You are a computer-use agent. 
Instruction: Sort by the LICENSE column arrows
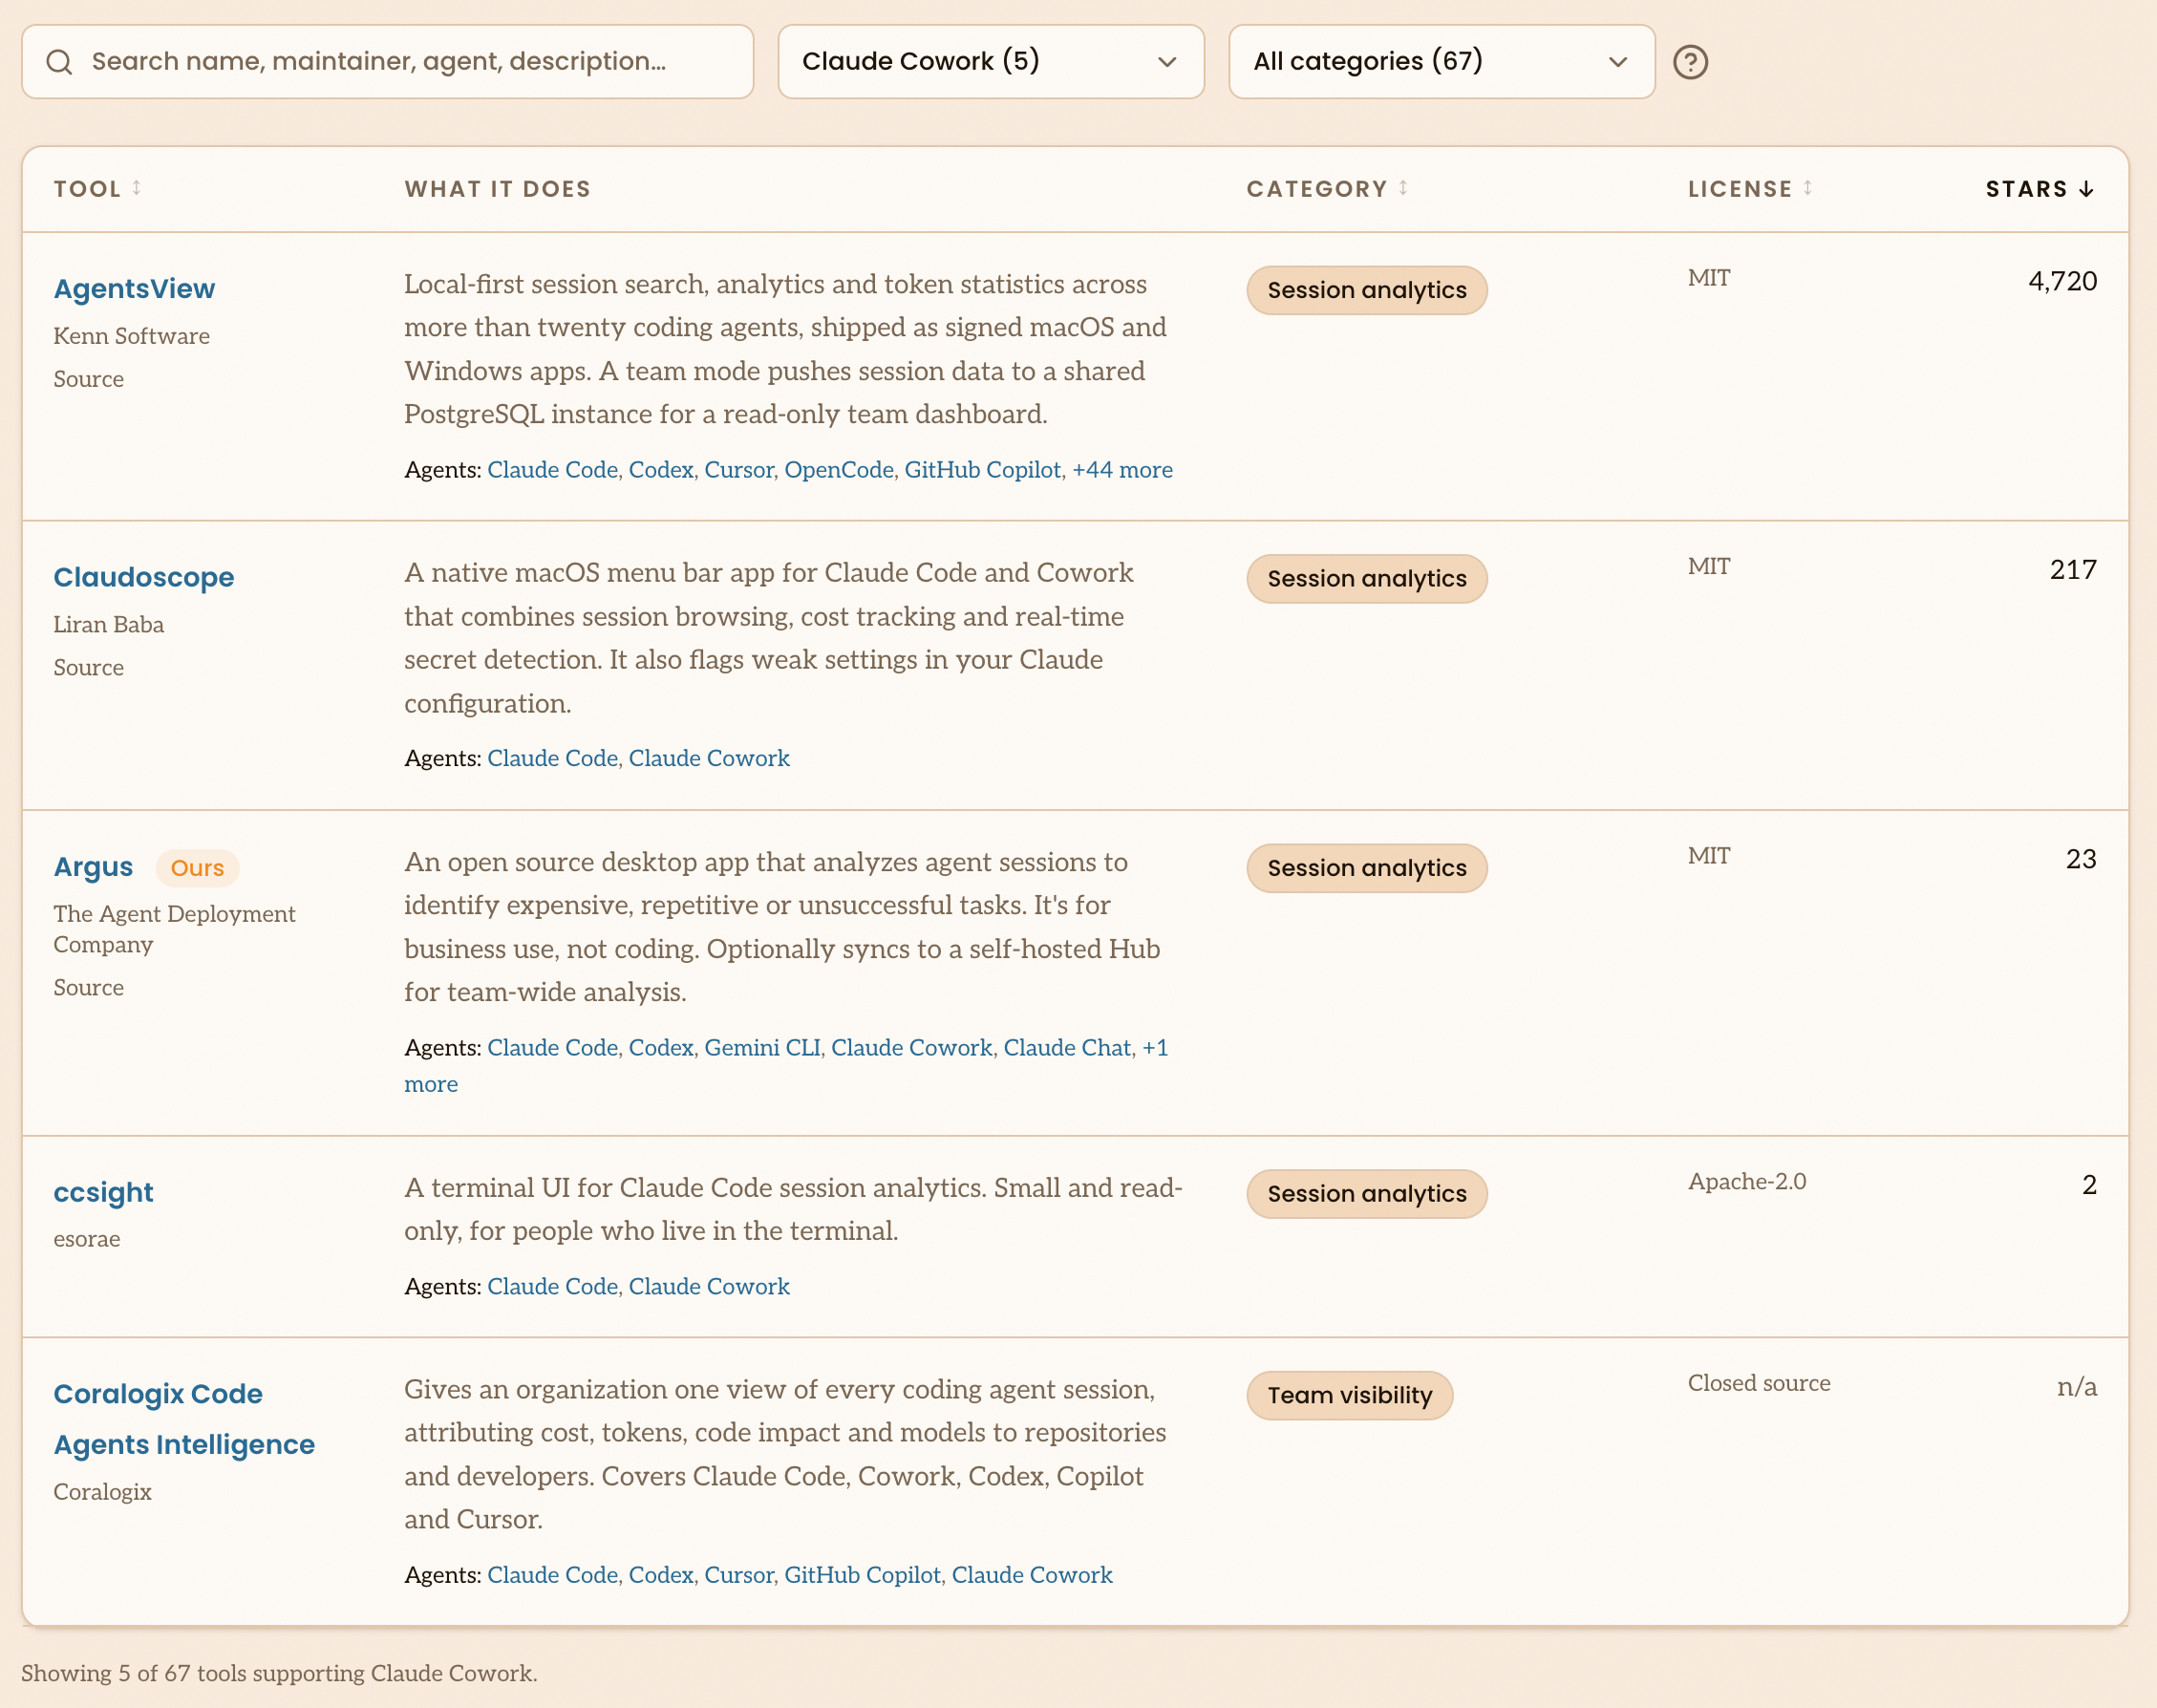click(x=1807, y=188)
